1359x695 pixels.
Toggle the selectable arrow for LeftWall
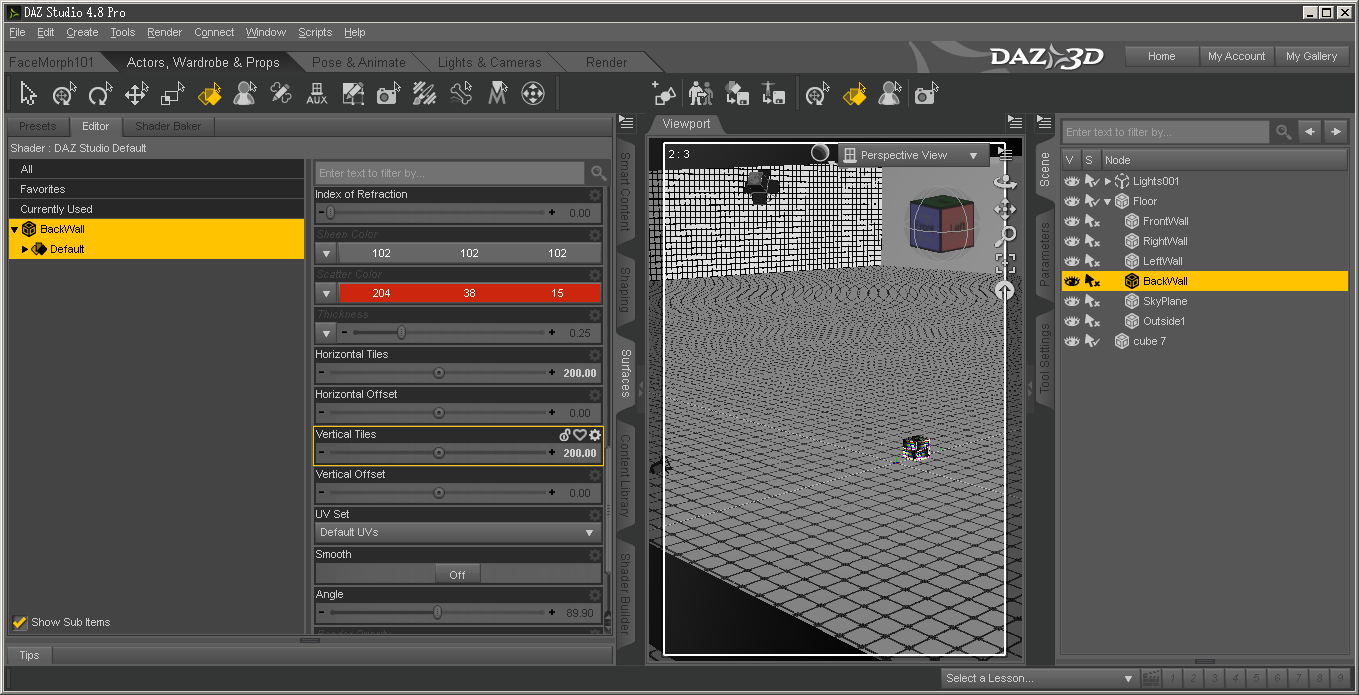(x=1092, y=261)
